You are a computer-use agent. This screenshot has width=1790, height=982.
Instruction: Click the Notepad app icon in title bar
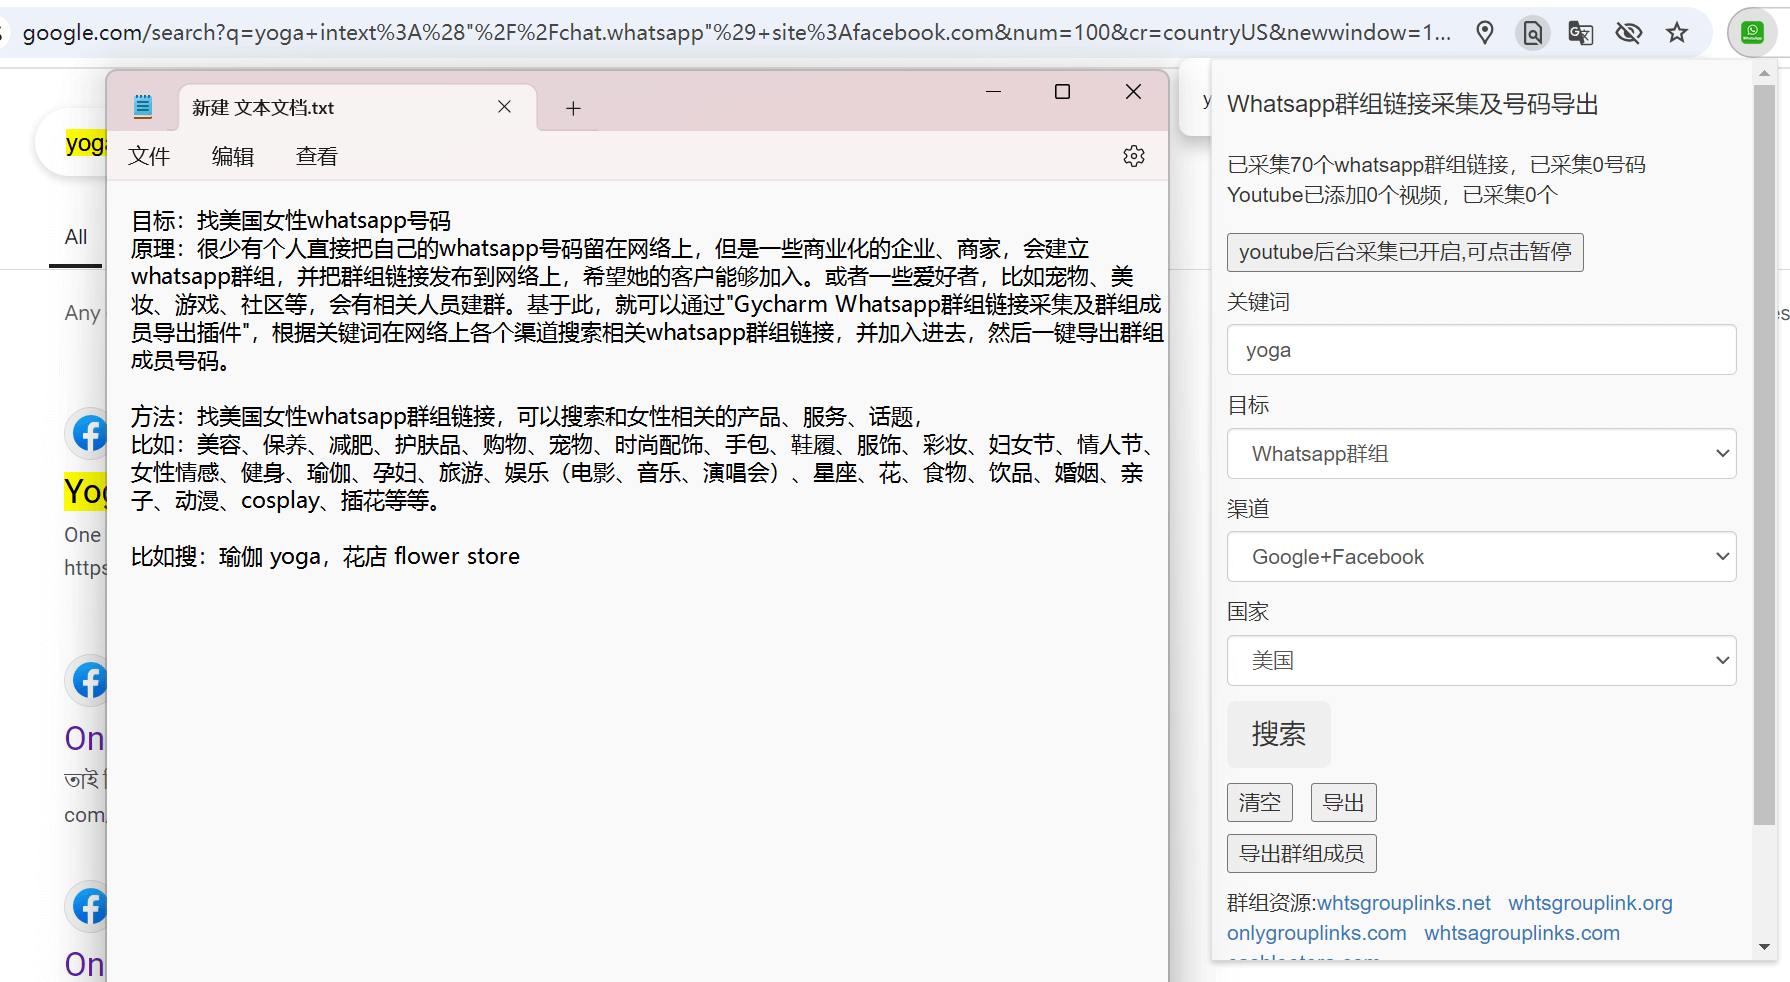click(143, 106)
